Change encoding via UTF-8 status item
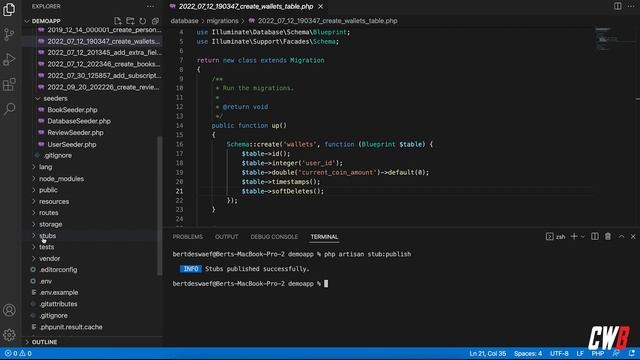The image size is (640, 360). click(559, 353)
